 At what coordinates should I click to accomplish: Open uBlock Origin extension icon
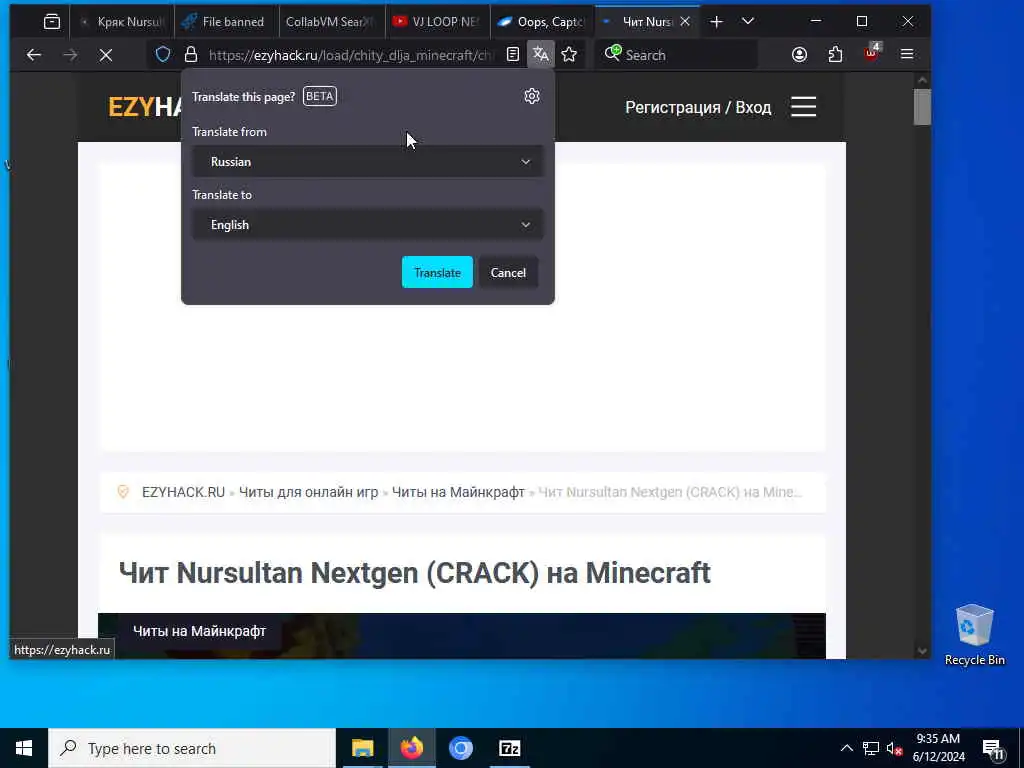coord(872,54)
